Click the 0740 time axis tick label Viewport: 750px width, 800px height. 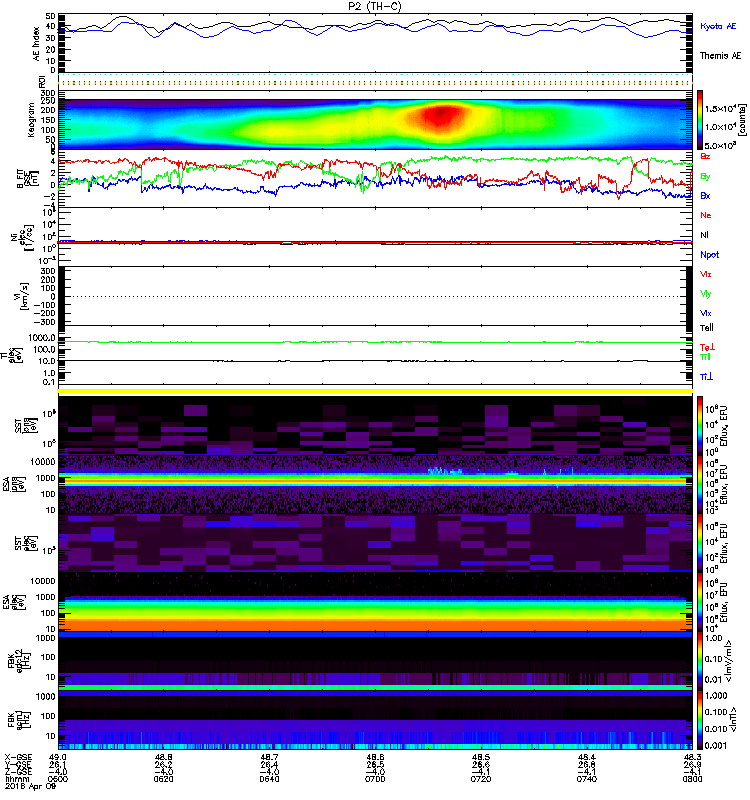click(x=587, y=779)
